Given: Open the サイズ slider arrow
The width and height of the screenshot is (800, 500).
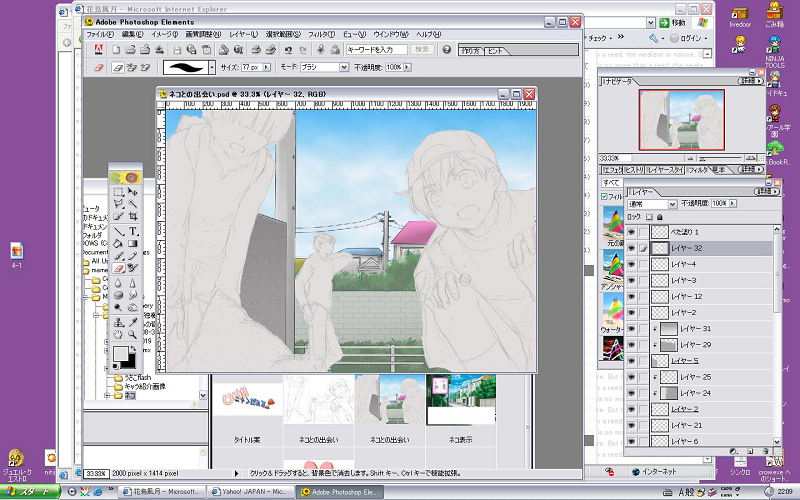Looking at the screenshot, I should click(266, 67).
